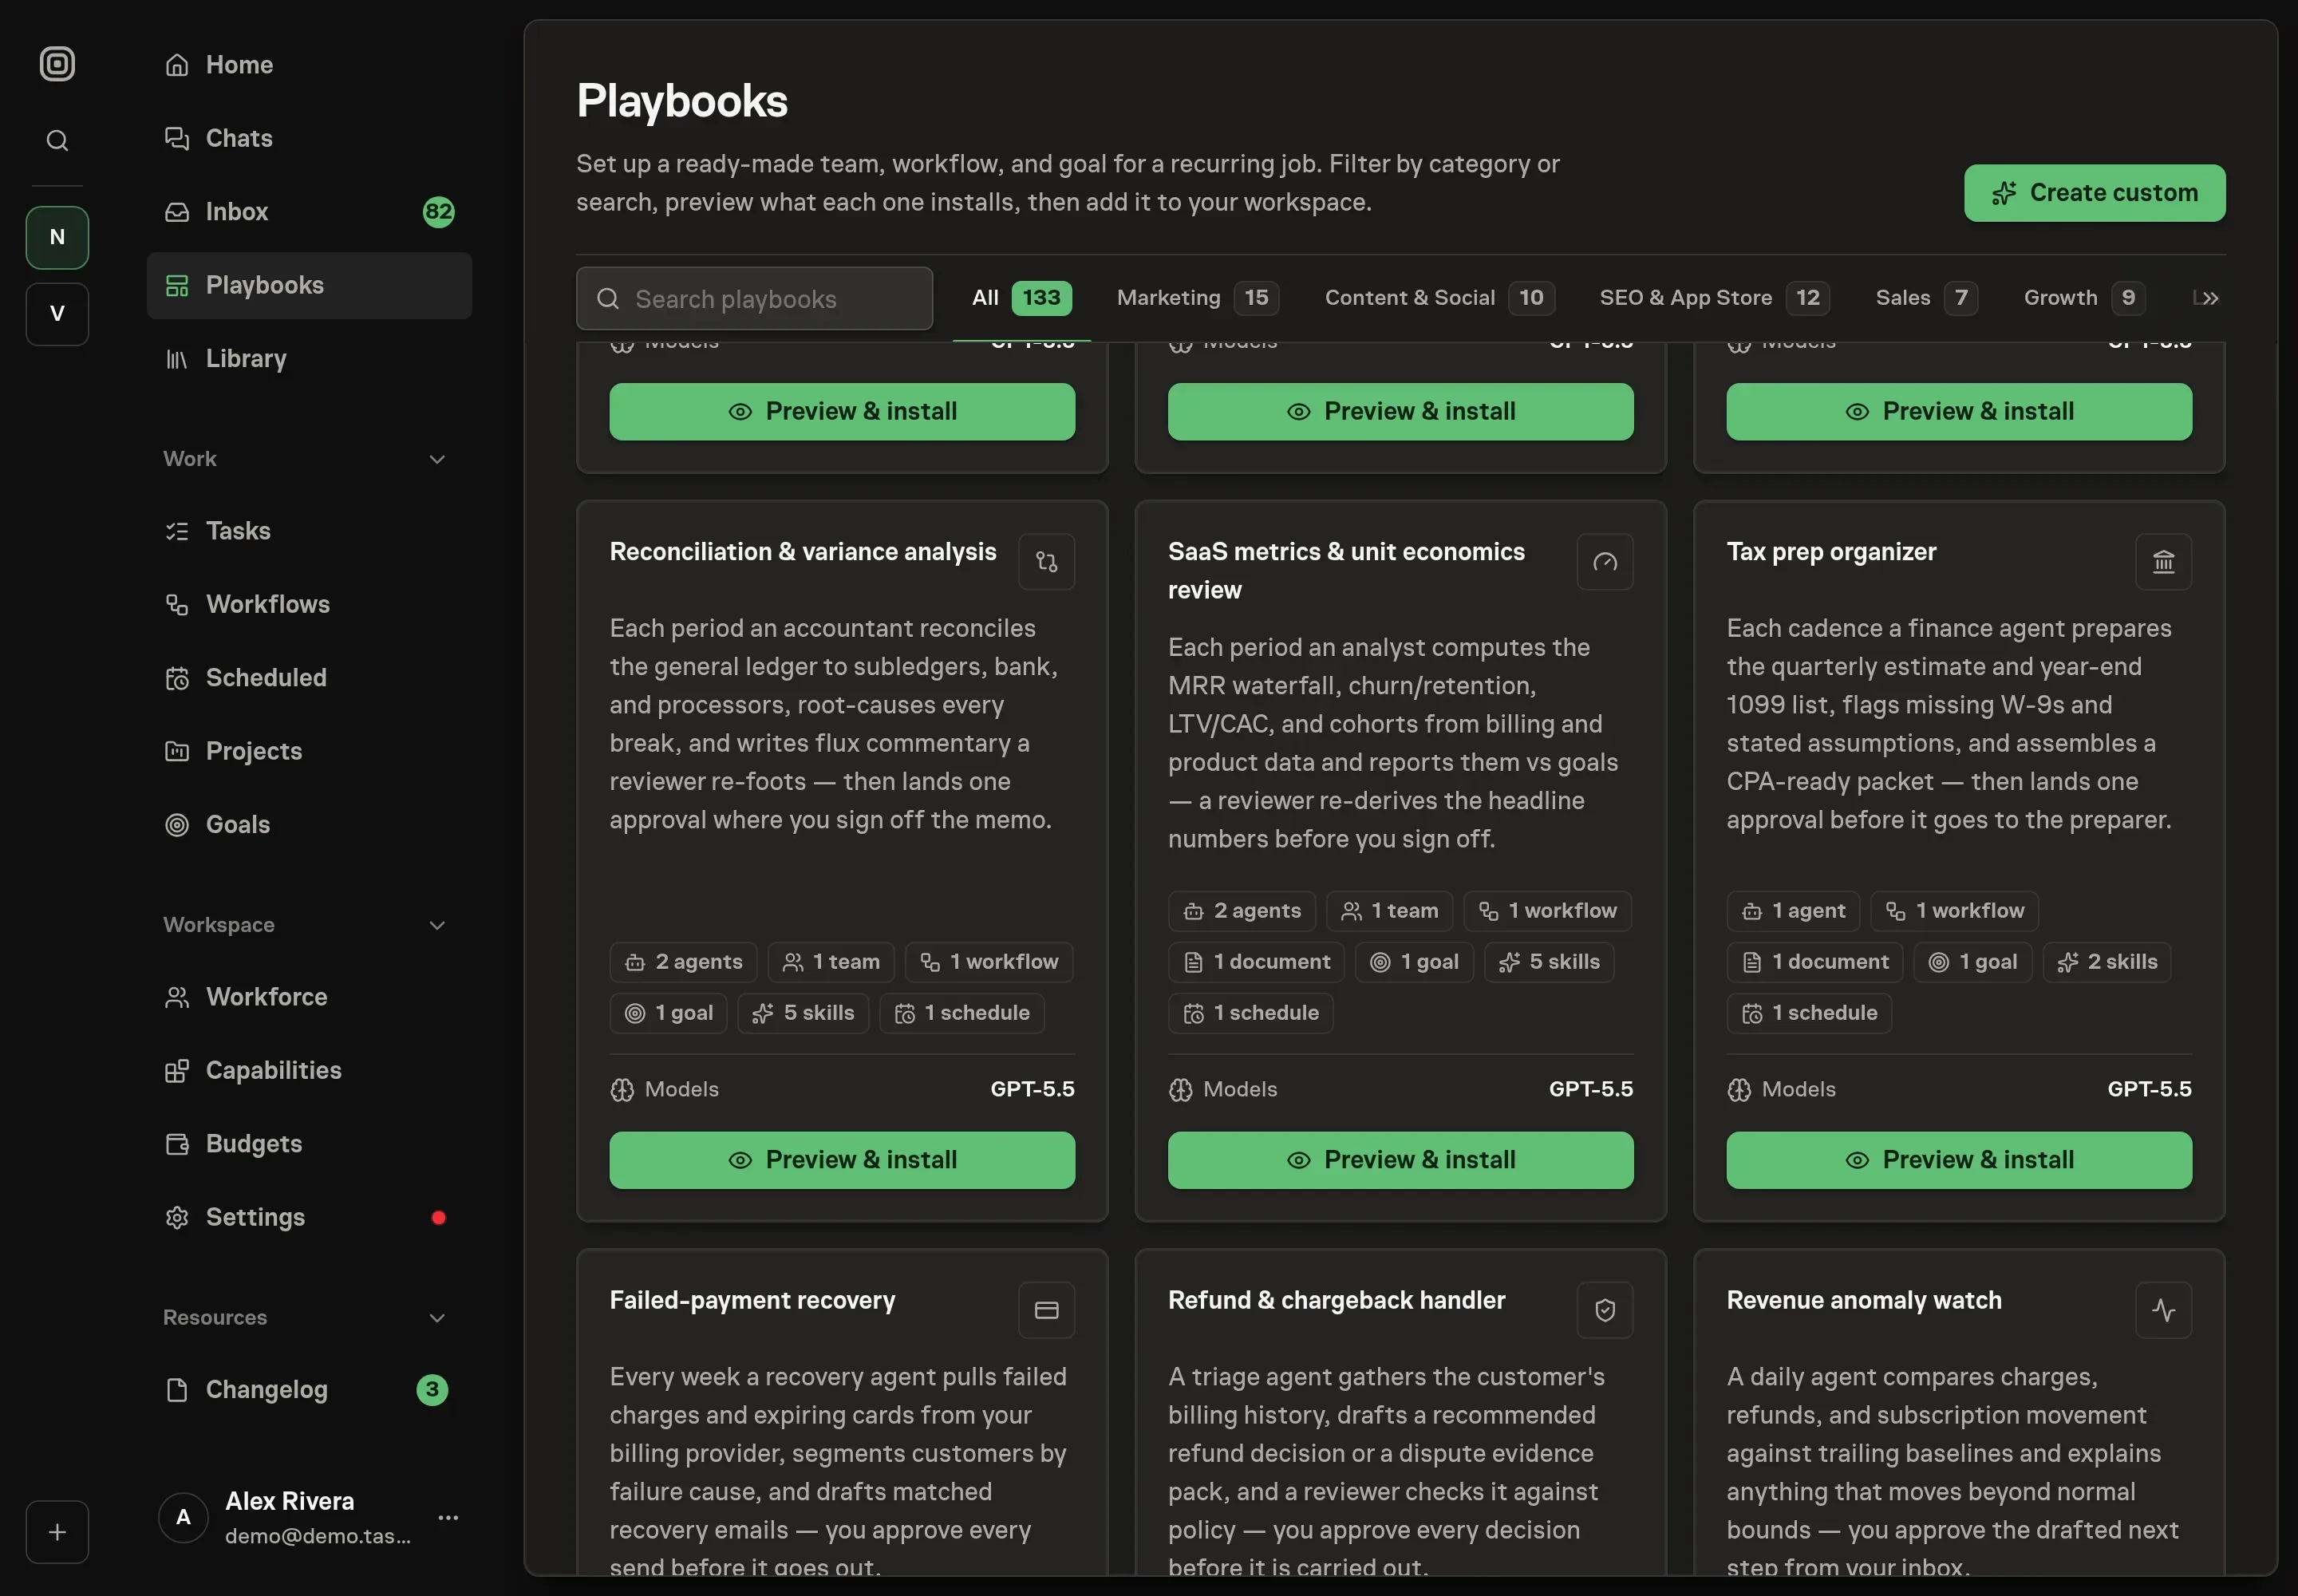The width and height of the screenshot is (2298, 1596).
Task: Open Alex Rivera account options menu
Action: point(448,1517)
